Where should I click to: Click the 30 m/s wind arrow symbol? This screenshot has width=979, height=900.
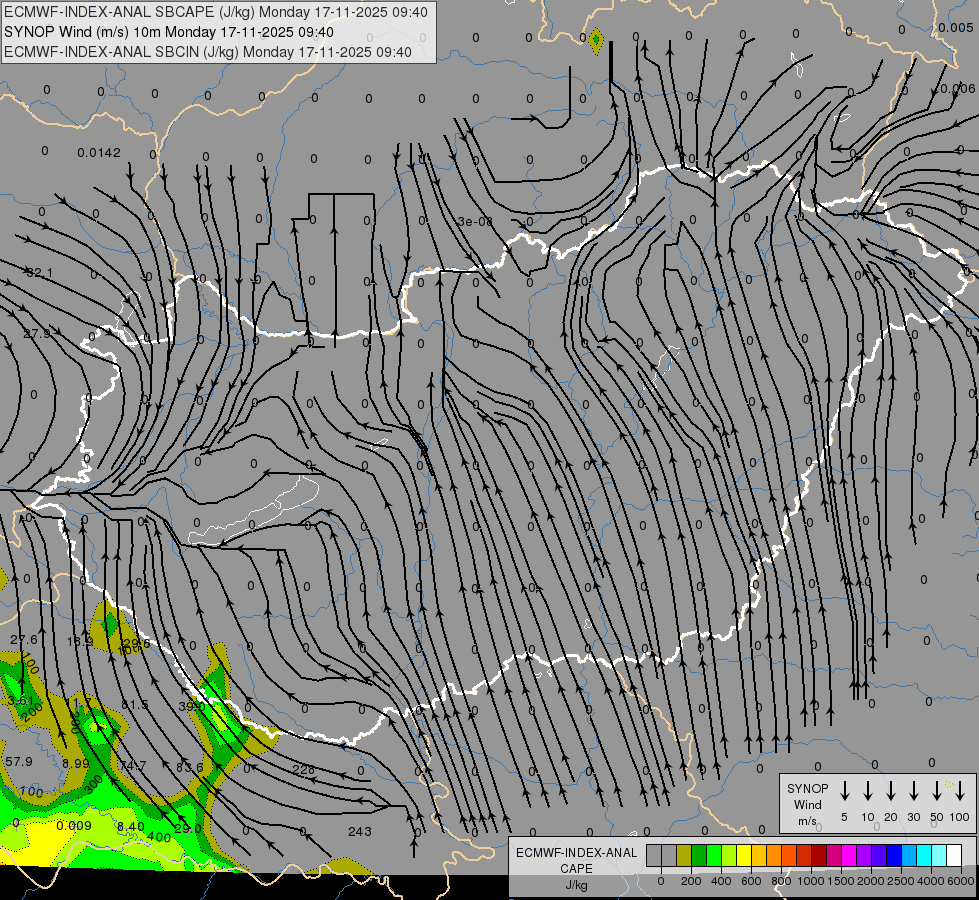pyautogui.click(x=913, y=791)
